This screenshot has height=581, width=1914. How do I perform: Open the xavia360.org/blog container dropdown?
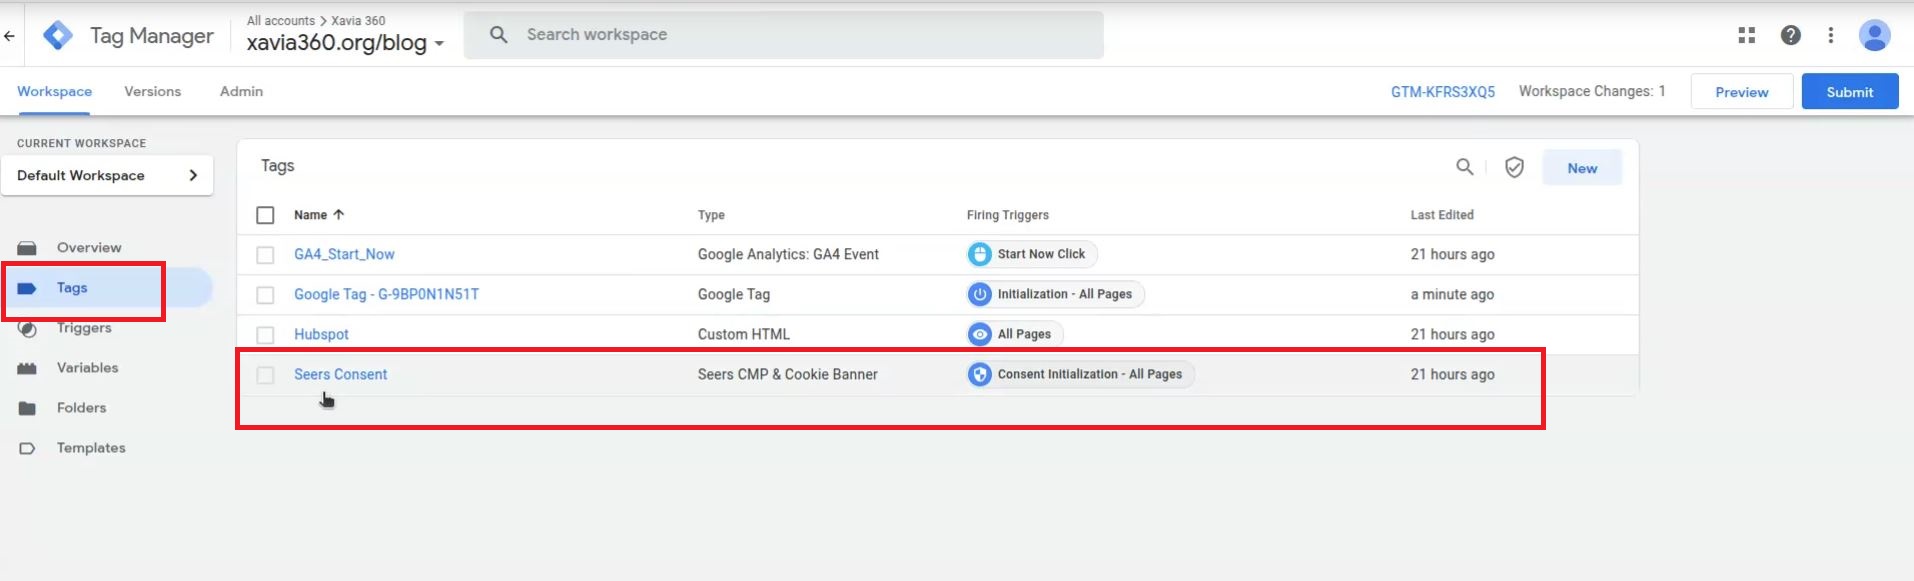pyautogui.click(x=345, y=43)
